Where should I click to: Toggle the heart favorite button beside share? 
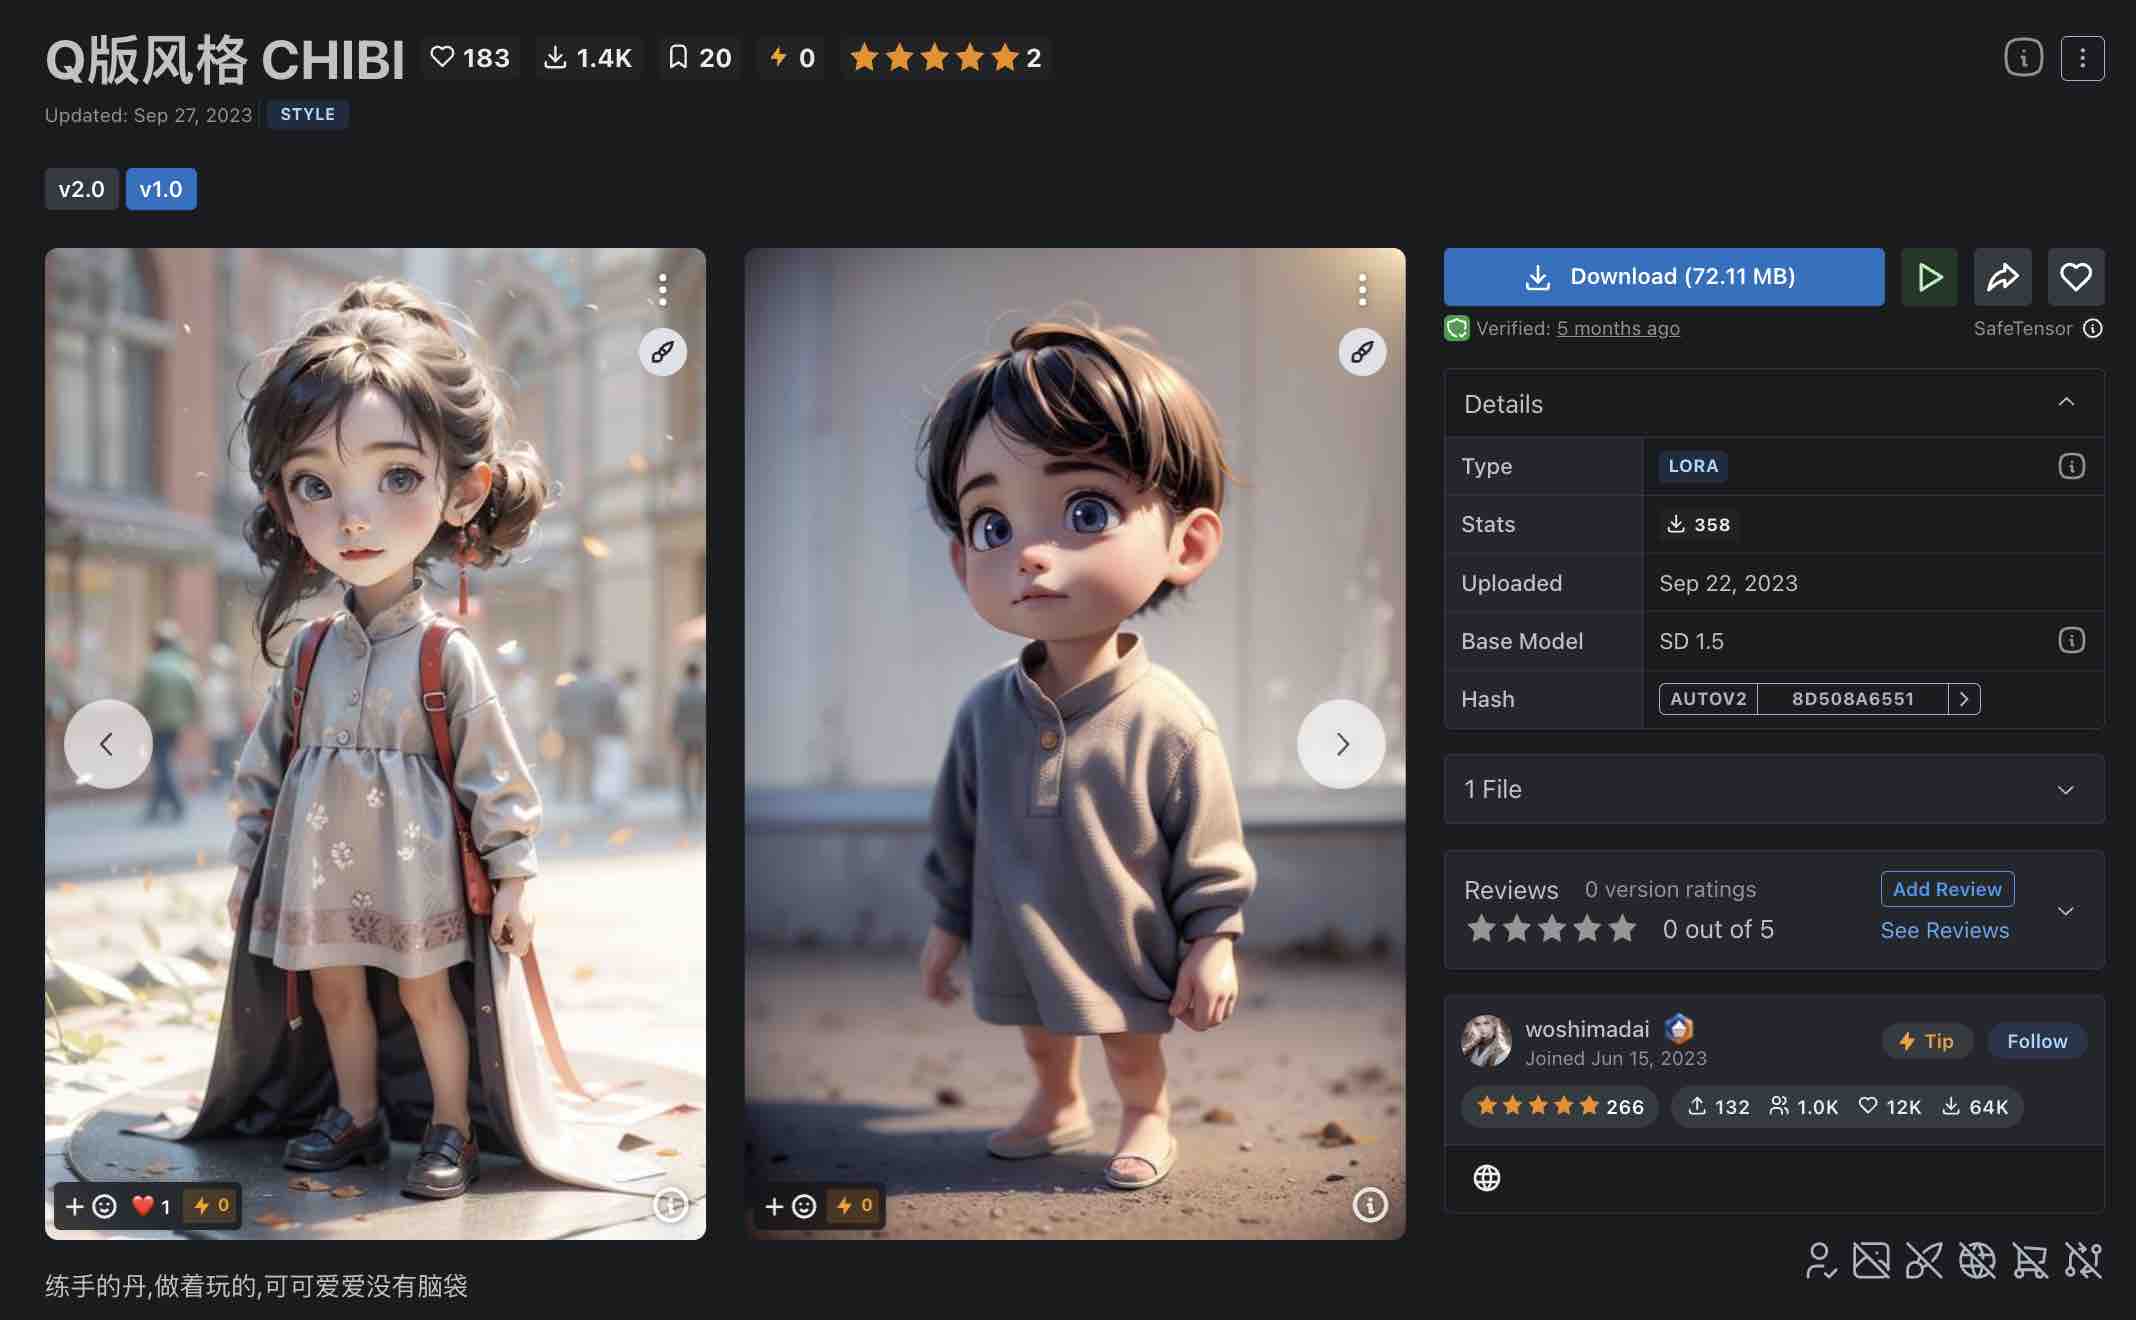pyautogui.click(x=2076, y=277)
